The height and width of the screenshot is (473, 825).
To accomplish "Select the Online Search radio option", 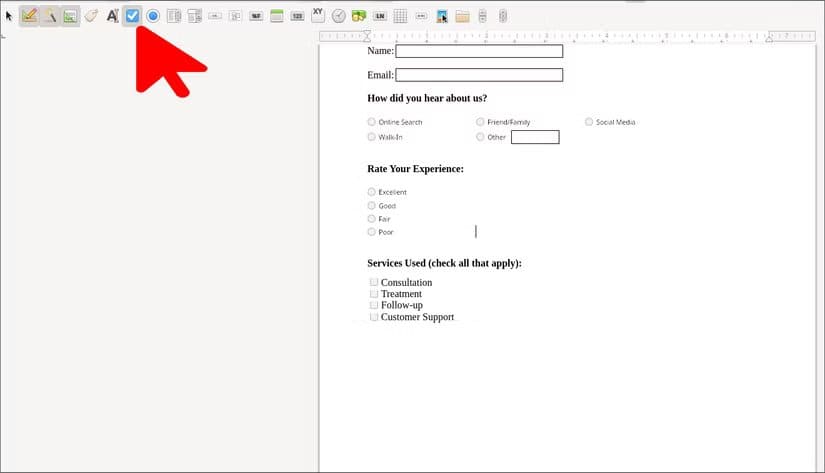I will click(371, 122).
